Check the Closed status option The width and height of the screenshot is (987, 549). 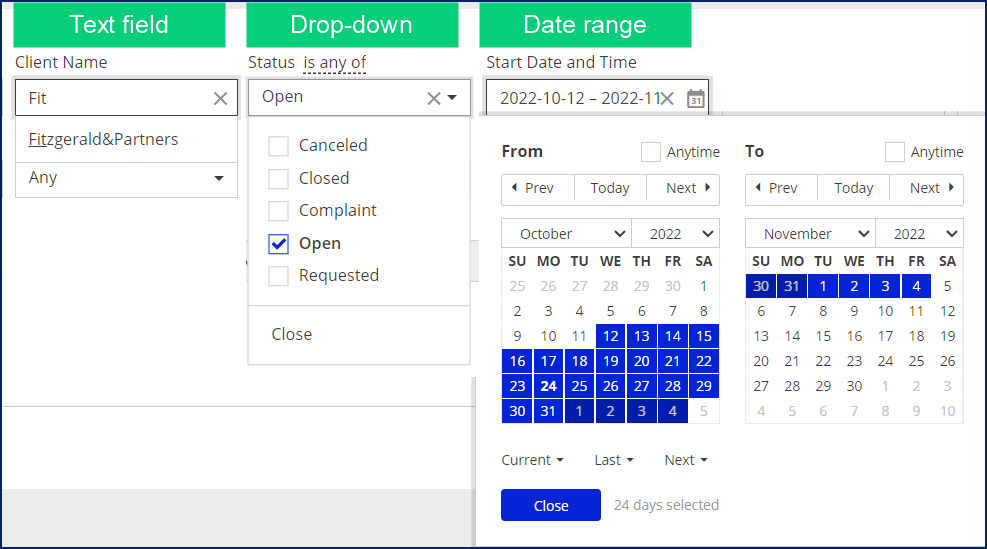[x=278, y=178]
